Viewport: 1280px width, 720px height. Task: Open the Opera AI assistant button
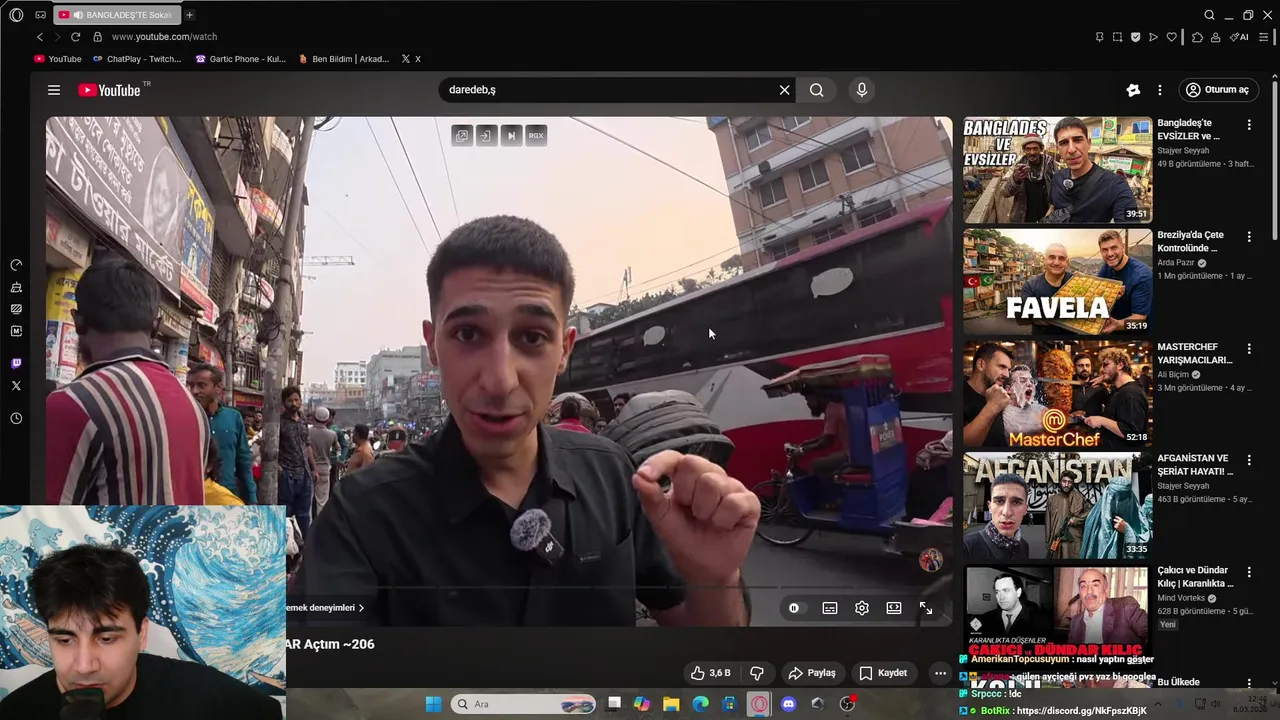1240,37
